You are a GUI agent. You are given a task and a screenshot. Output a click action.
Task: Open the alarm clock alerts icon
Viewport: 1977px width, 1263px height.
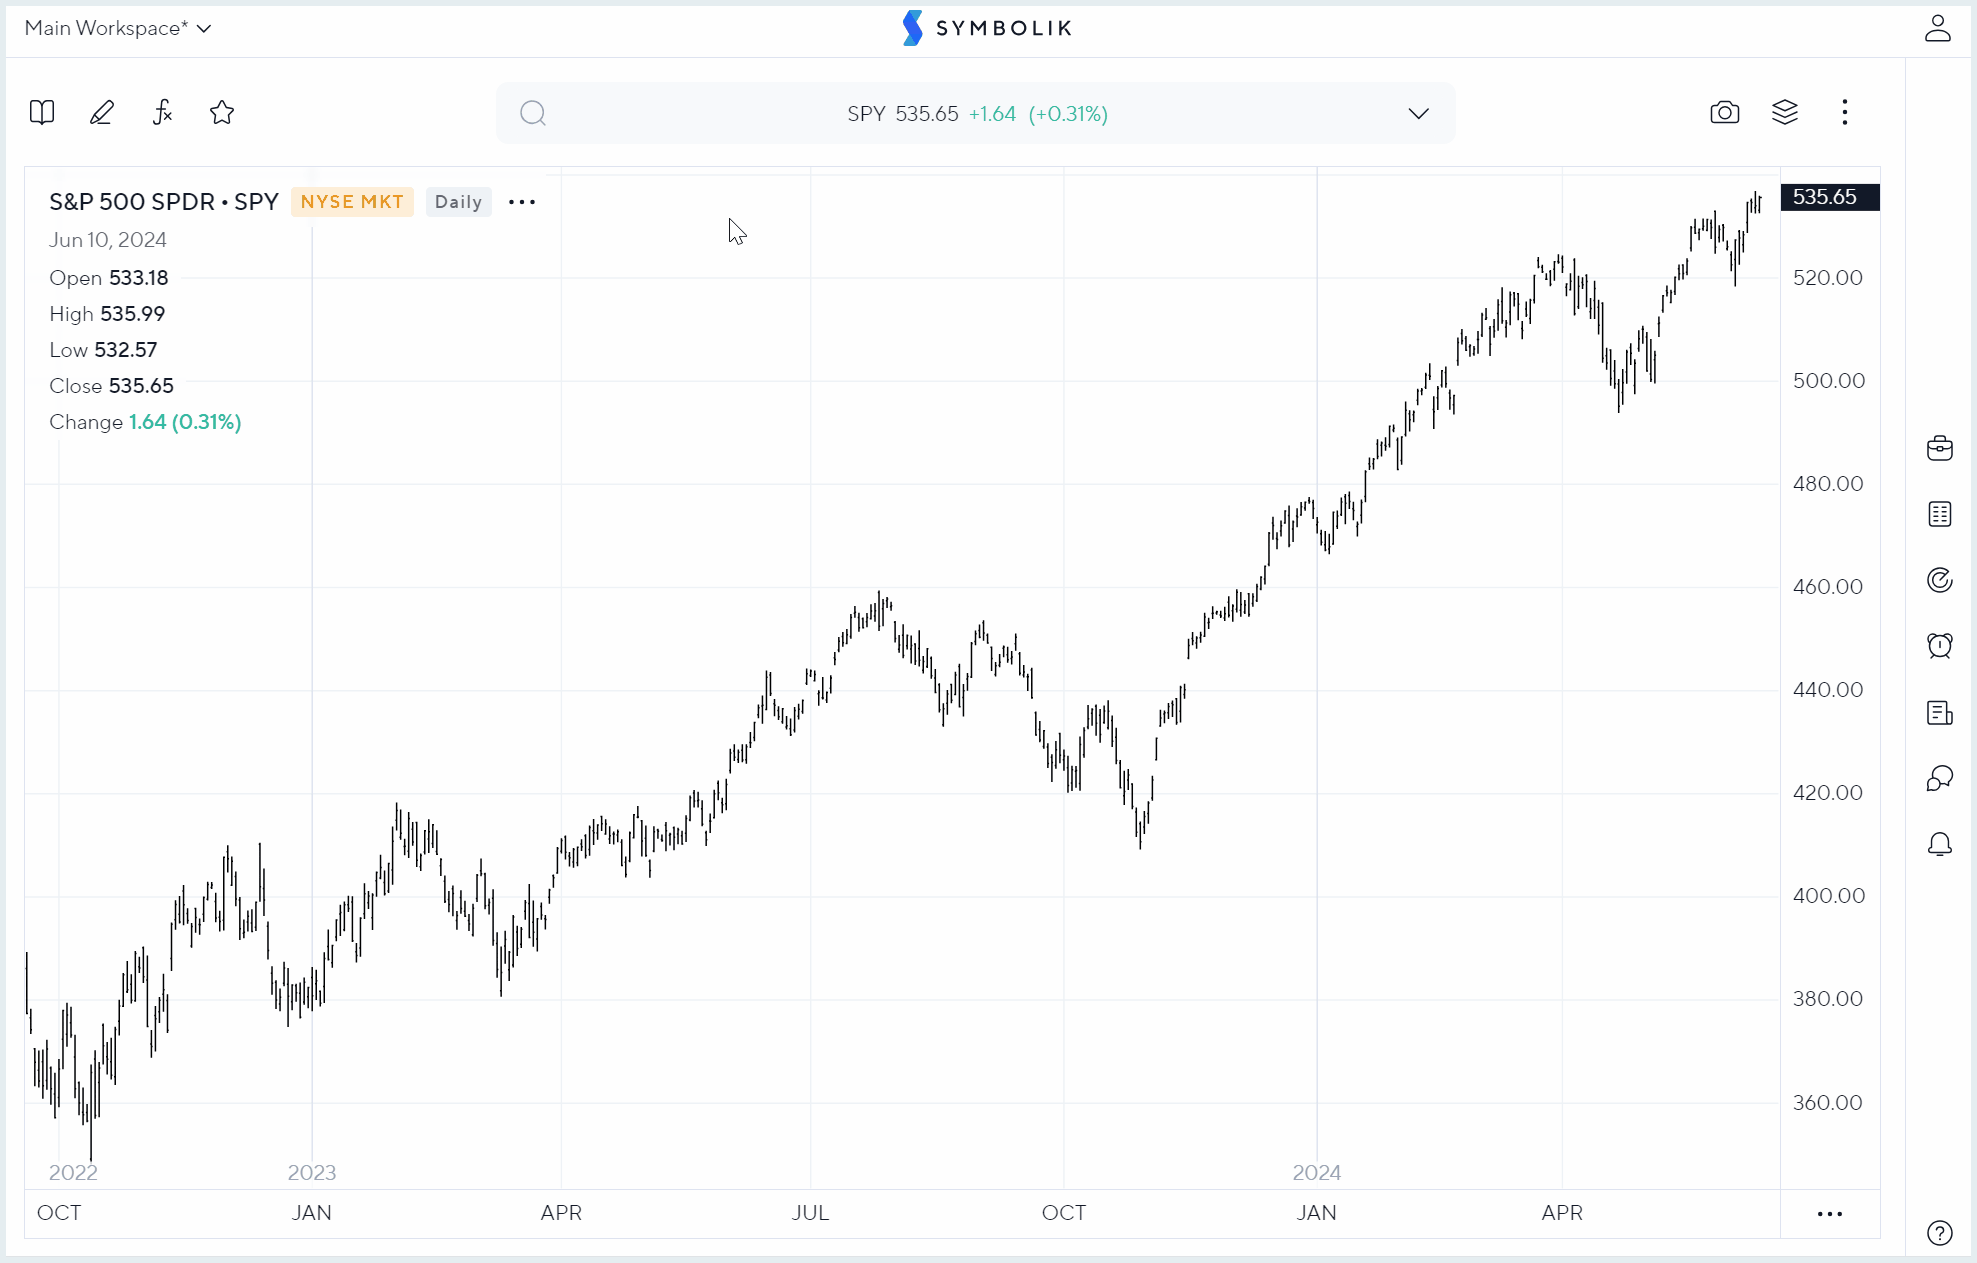coord(1940,646)
